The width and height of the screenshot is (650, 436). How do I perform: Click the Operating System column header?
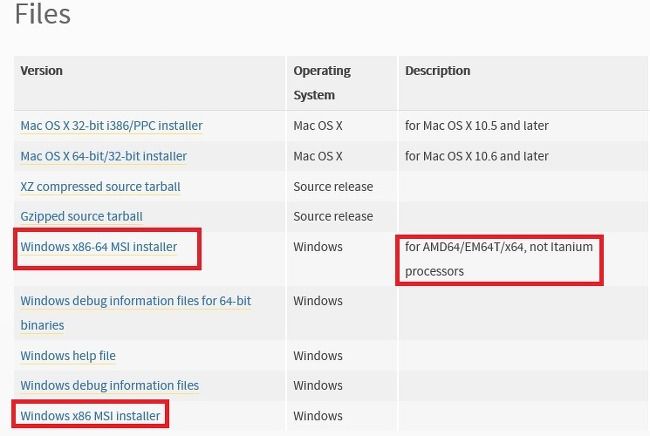pyautogui.click(x=322, y=83)
